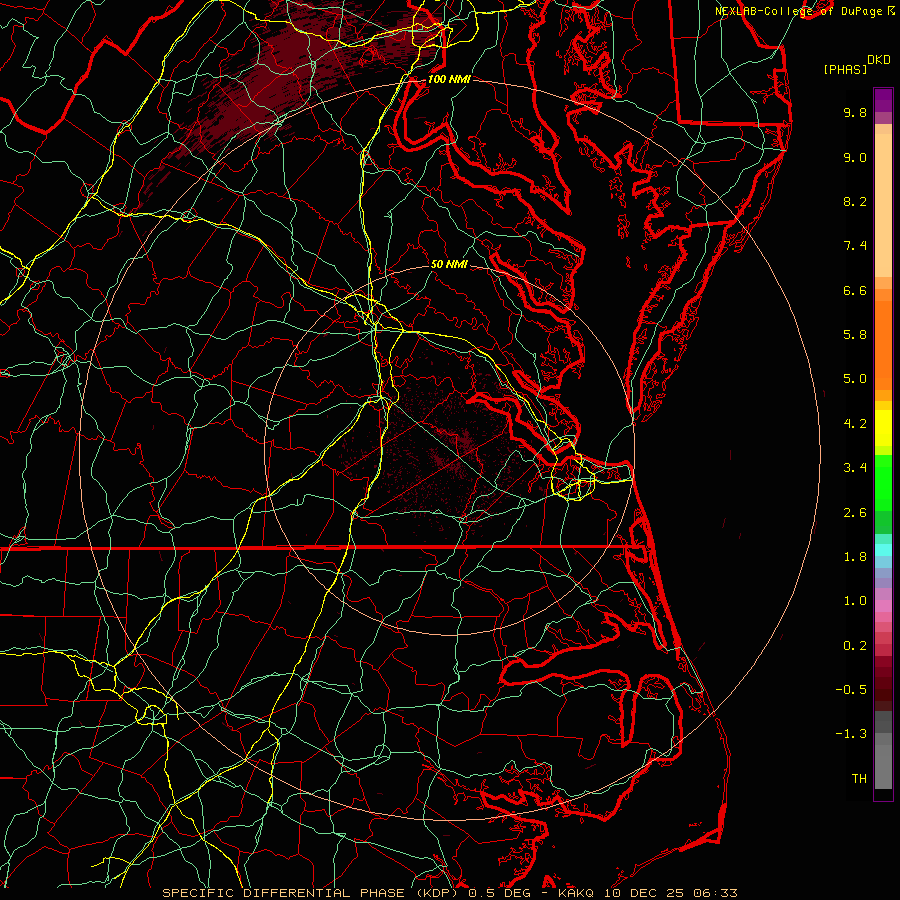Pick the orange swatch on the color bar
This screenshot has height=900, width=900.
pos(883,346)
